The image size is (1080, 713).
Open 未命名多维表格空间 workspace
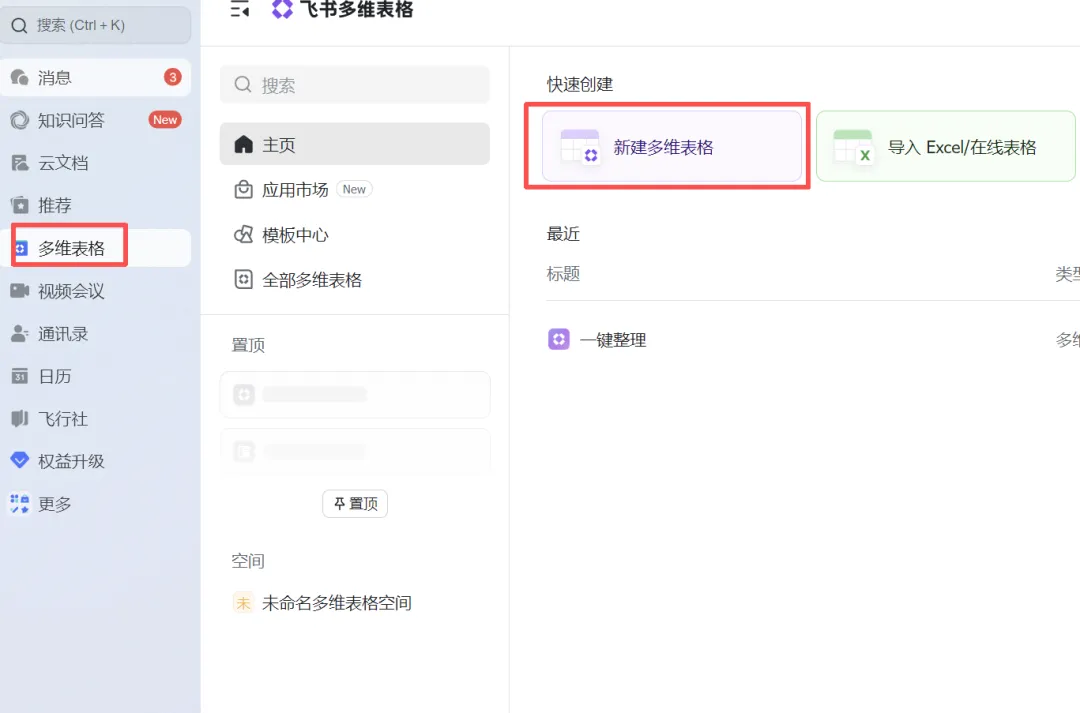355,603
